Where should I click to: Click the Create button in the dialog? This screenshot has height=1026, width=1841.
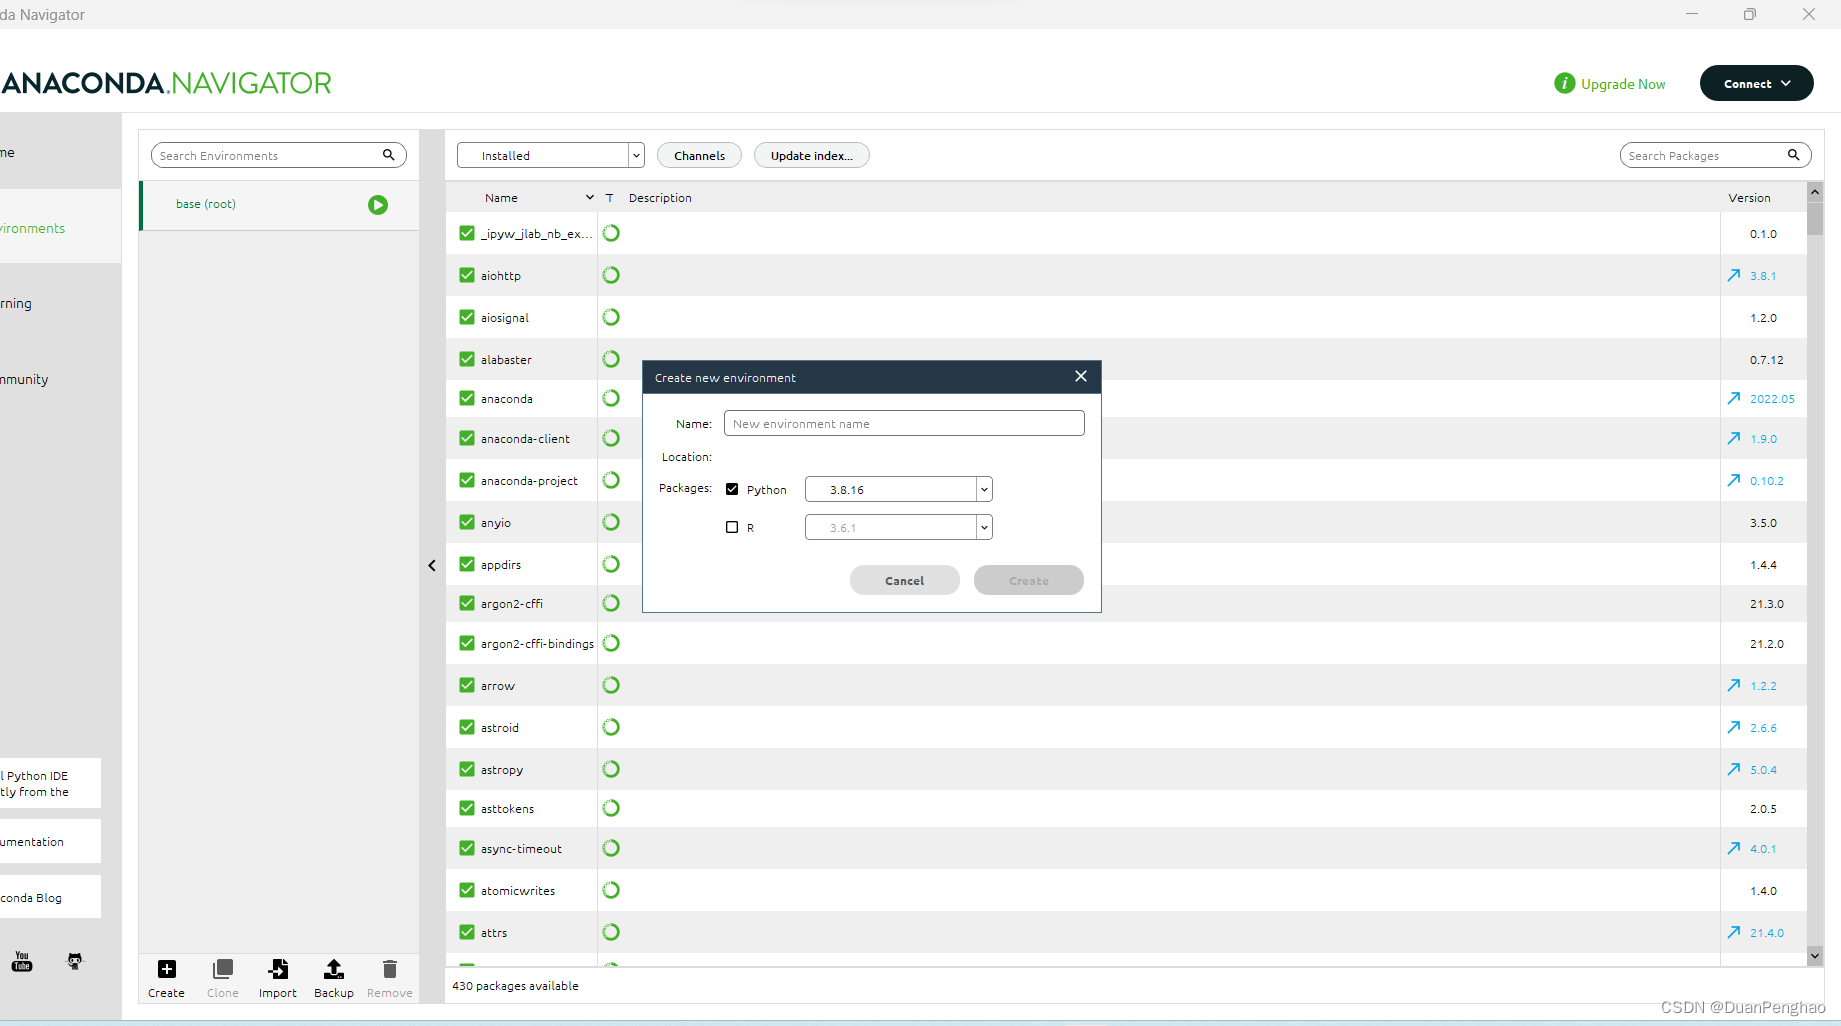click(x=1029, y=580)
